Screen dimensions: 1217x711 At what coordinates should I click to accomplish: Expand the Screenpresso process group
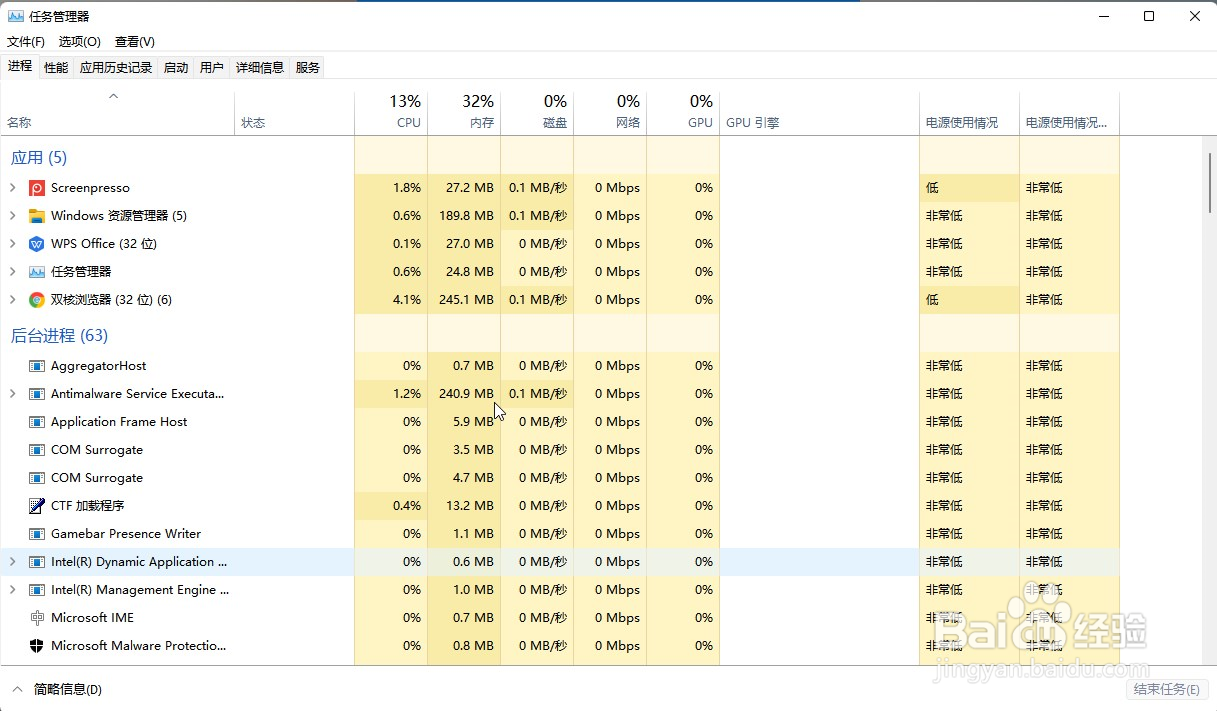pos(12,188)
